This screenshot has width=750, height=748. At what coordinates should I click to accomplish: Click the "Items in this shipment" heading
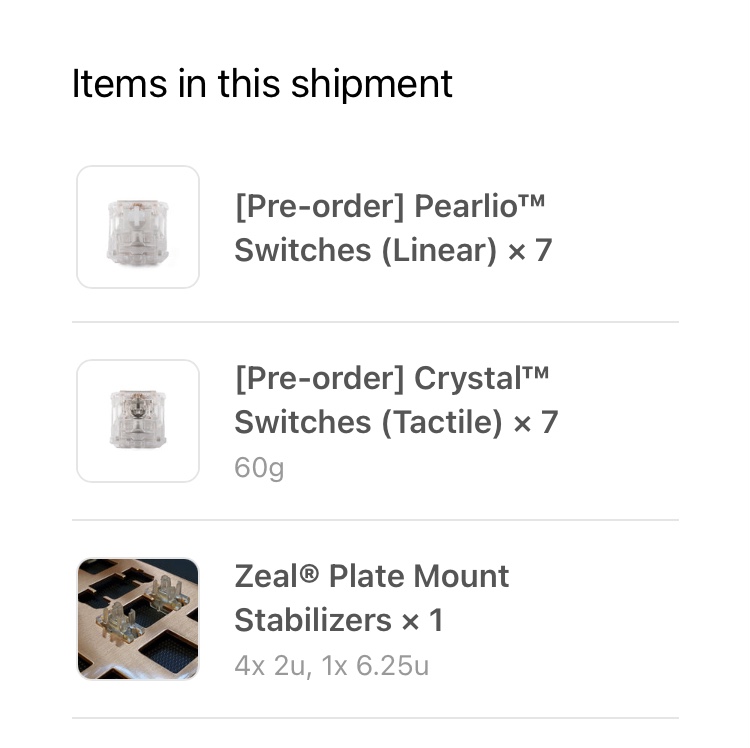point(262,83)
